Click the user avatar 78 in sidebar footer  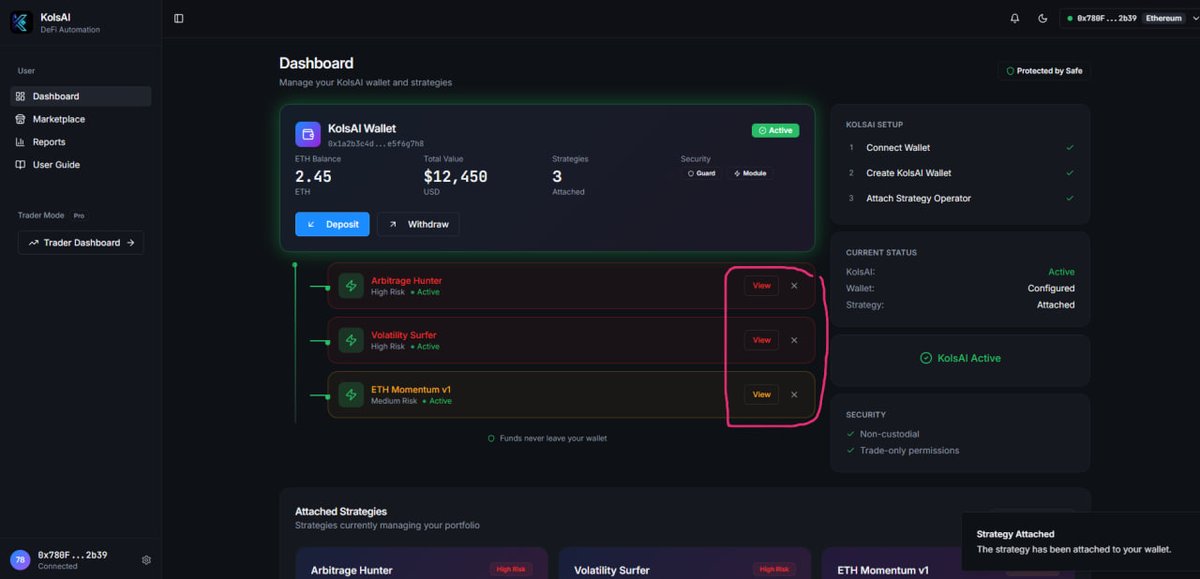[x=20, y=560]
